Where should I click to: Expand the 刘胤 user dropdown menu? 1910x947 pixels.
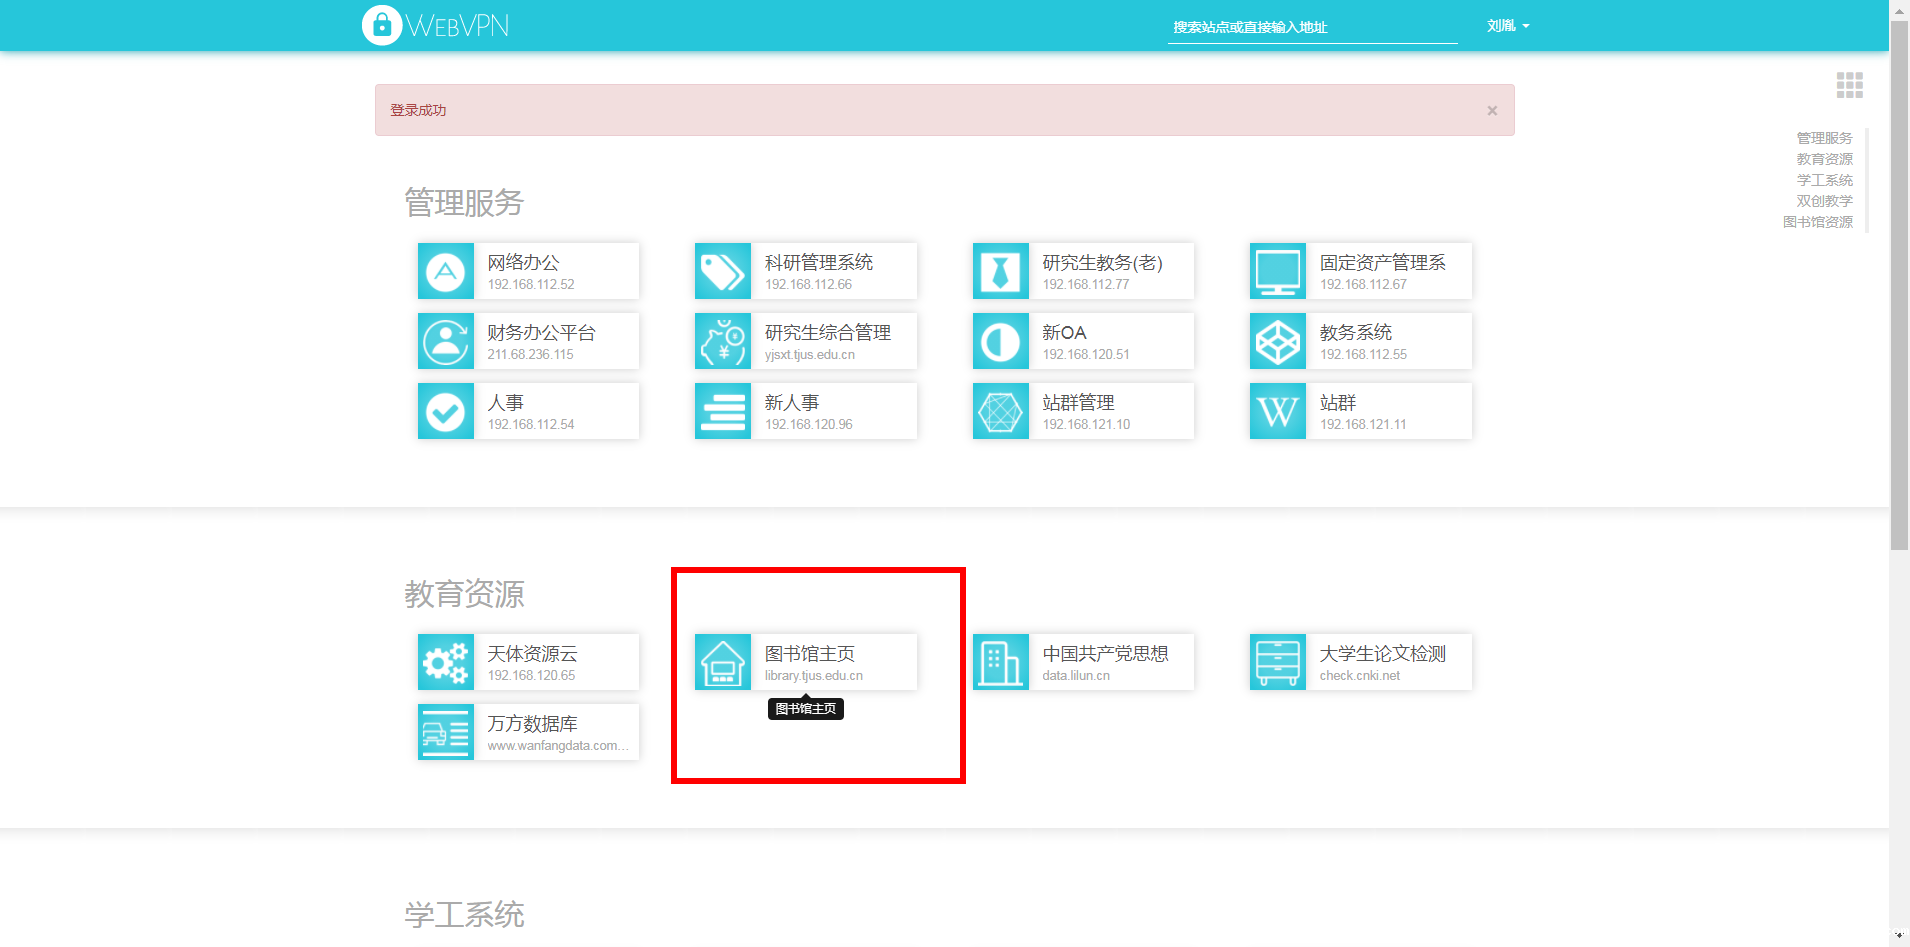tap(1508, 26)
